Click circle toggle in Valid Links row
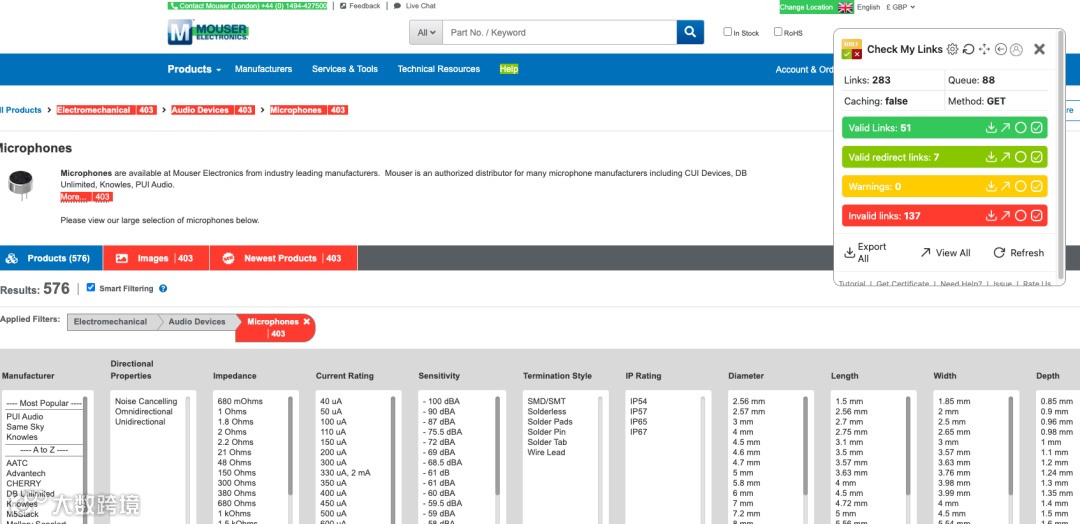 pos(1021,128)
